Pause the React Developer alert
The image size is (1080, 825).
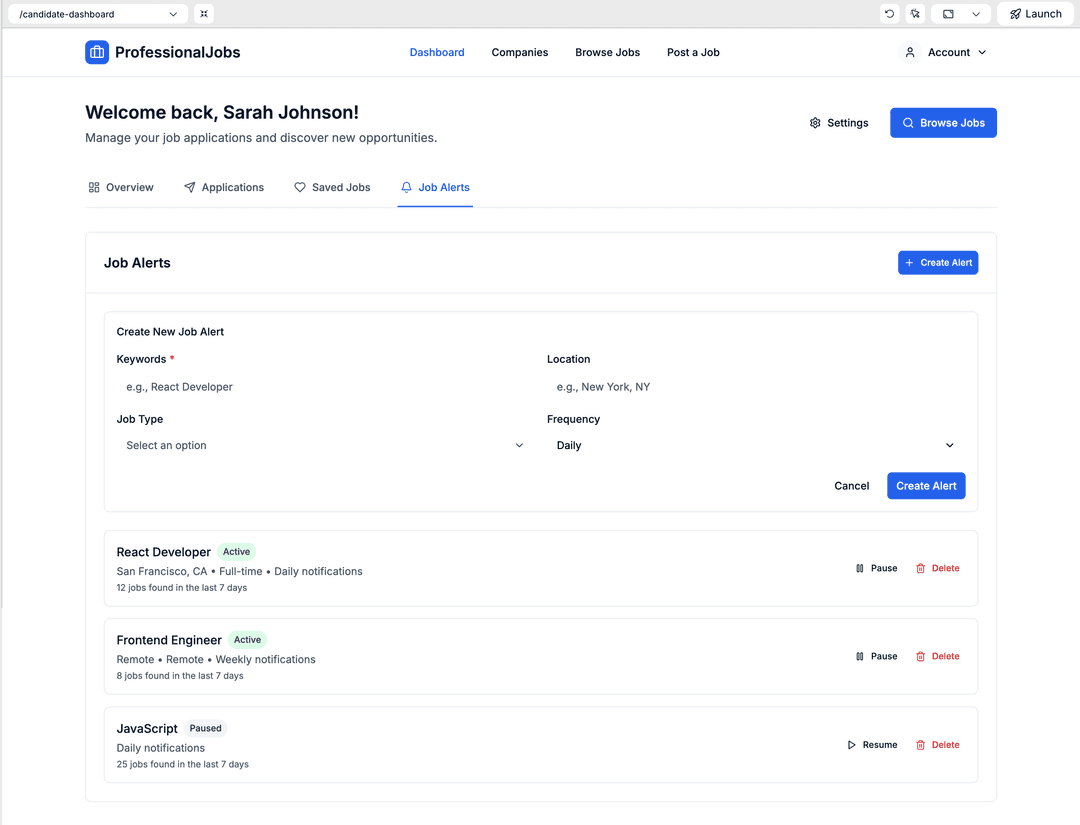tap(876, 568)
